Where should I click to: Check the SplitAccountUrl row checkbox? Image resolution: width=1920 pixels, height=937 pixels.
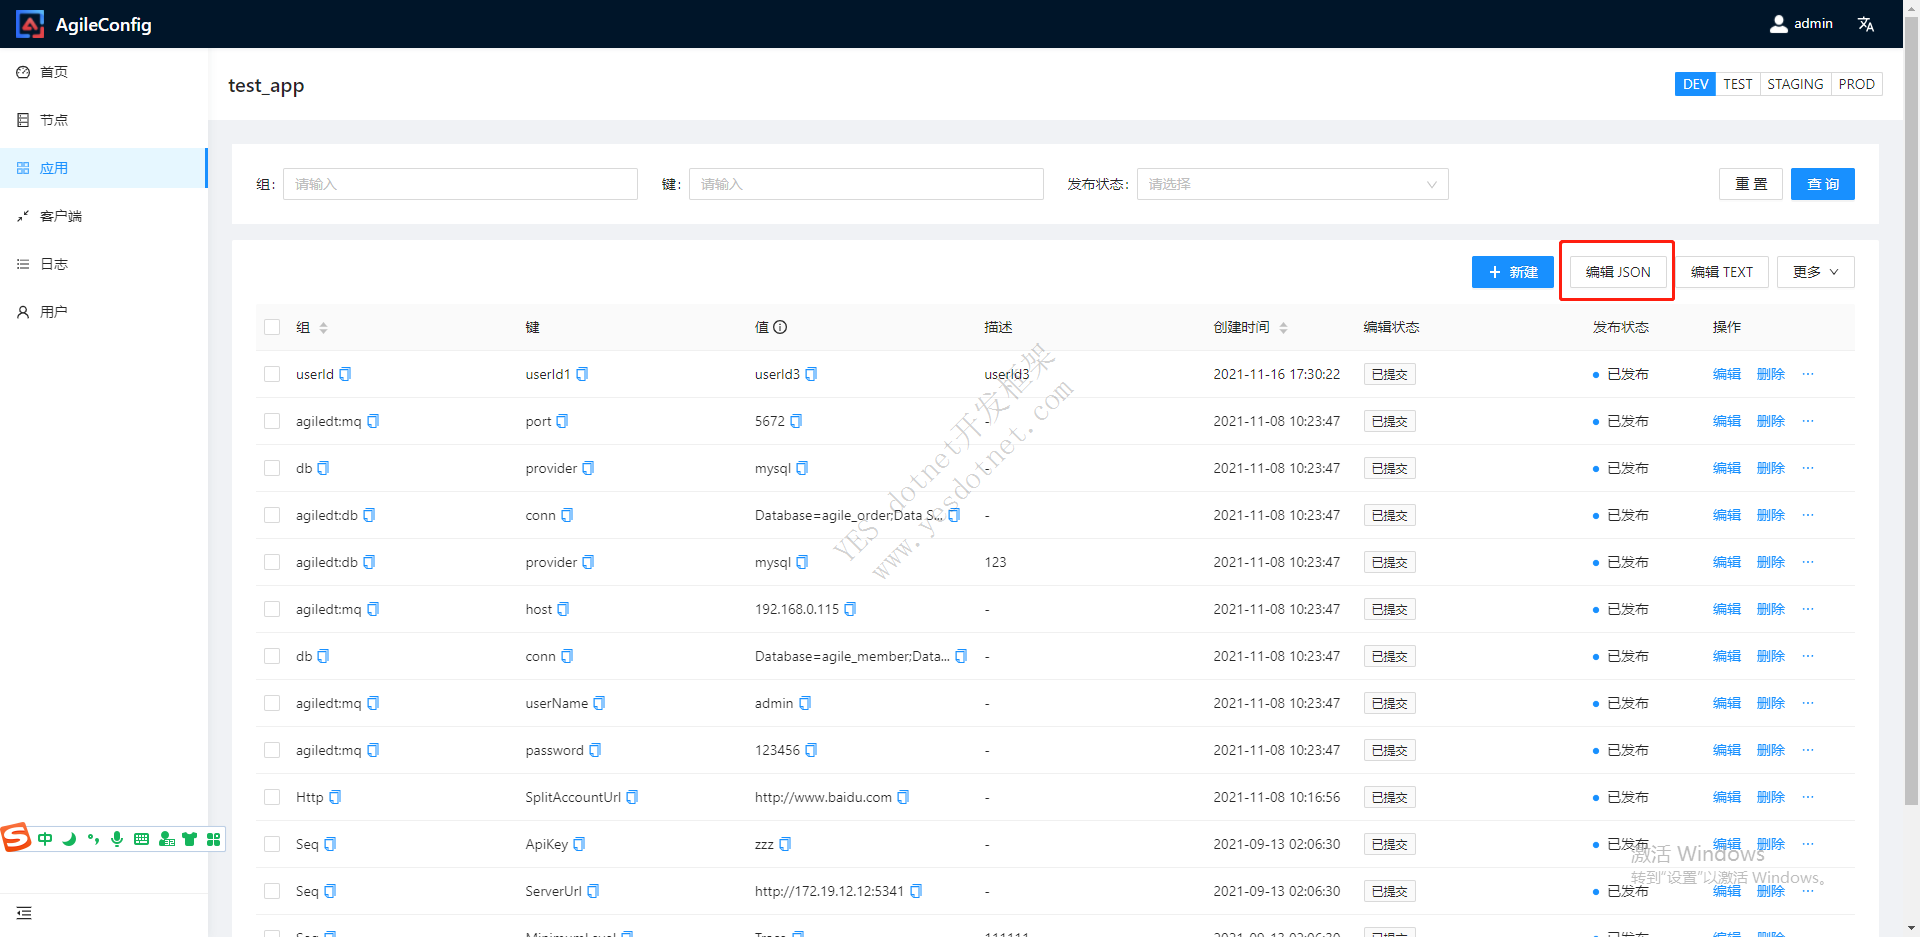click(x=272, y=797)
